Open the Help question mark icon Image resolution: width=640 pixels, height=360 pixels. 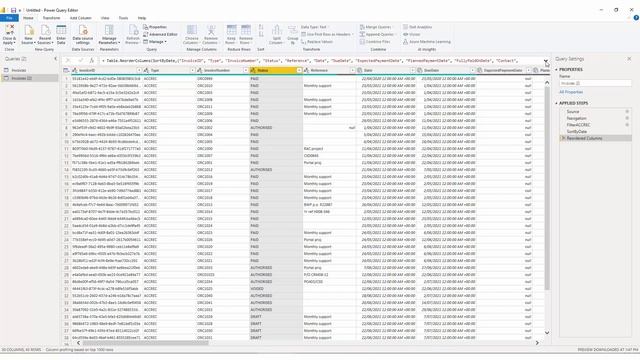636,18
